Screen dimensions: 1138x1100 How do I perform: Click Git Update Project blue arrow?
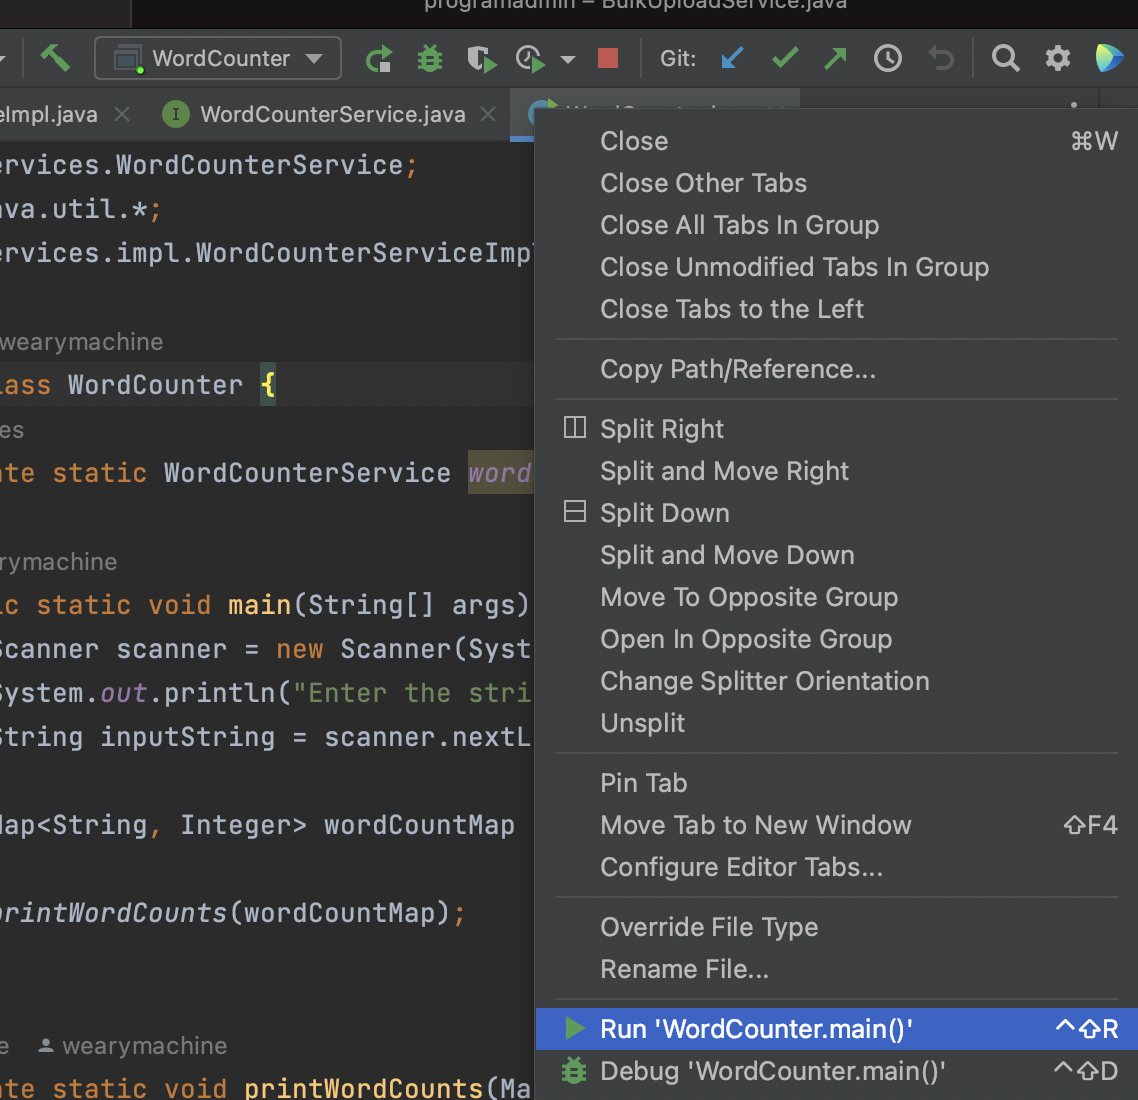732,58
